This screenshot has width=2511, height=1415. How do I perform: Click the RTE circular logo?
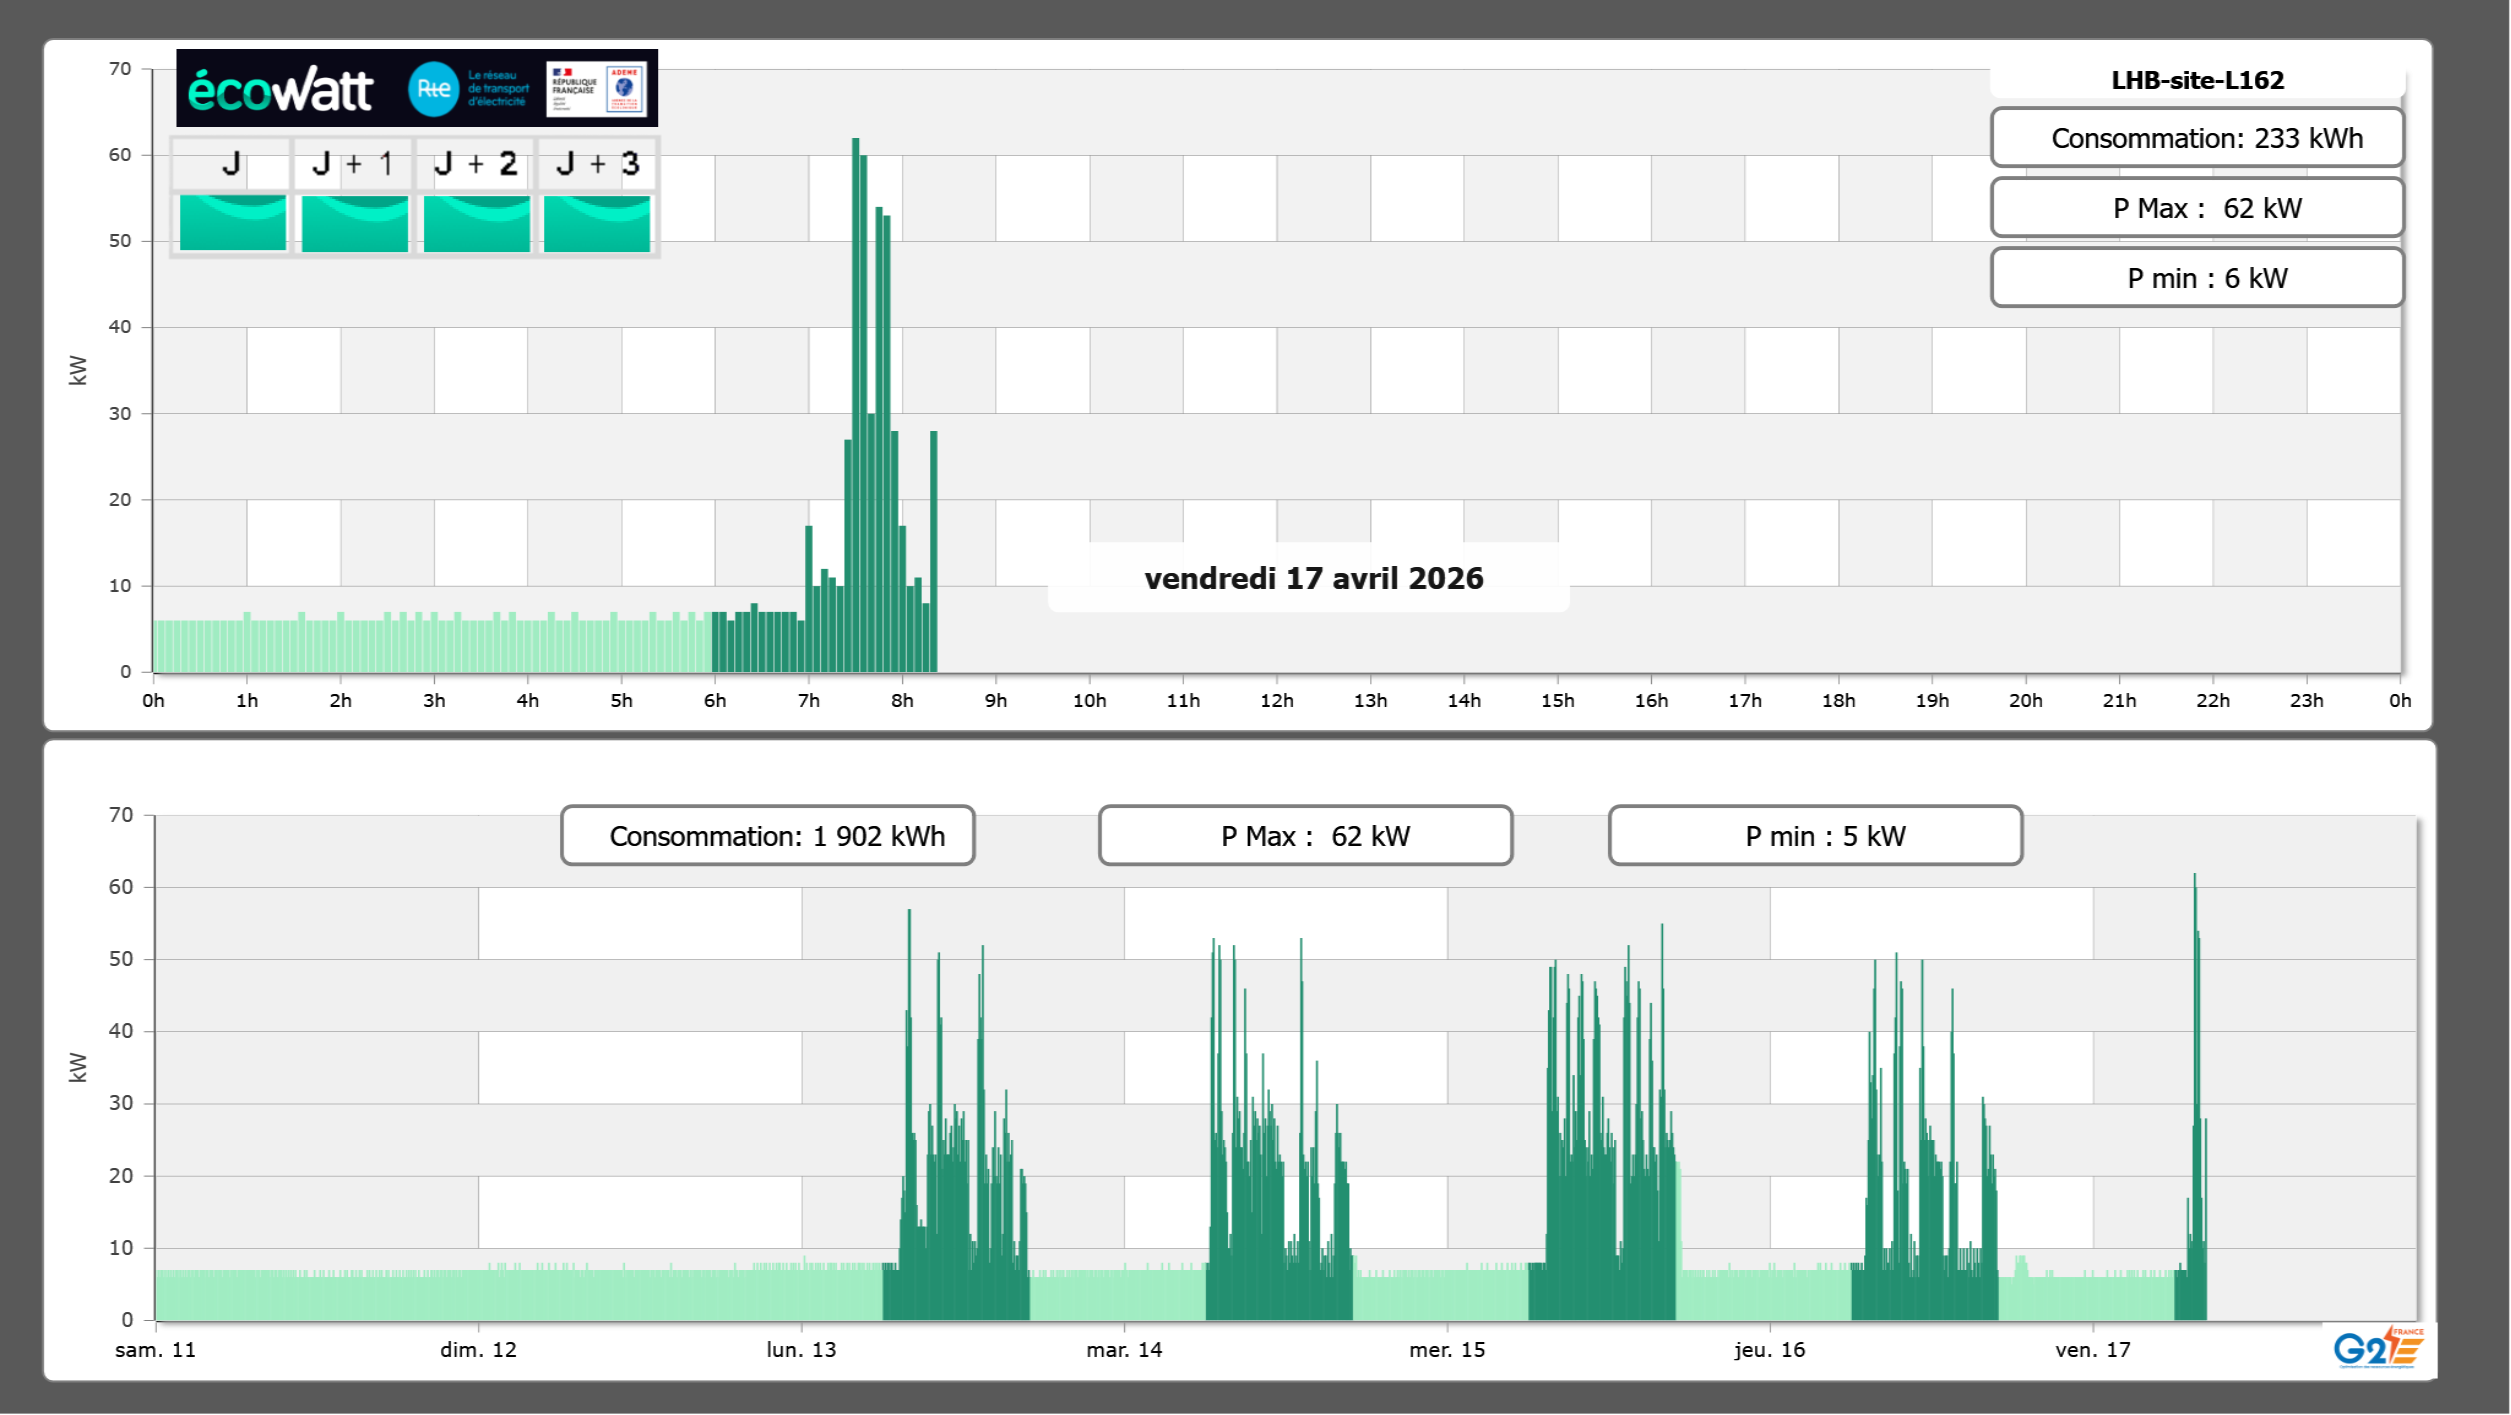[433, 89]
